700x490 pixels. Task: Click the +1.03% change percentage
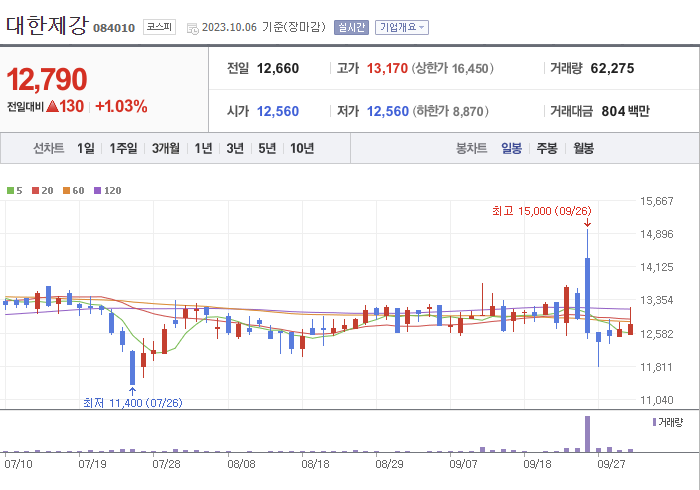(x=121, y=106)
